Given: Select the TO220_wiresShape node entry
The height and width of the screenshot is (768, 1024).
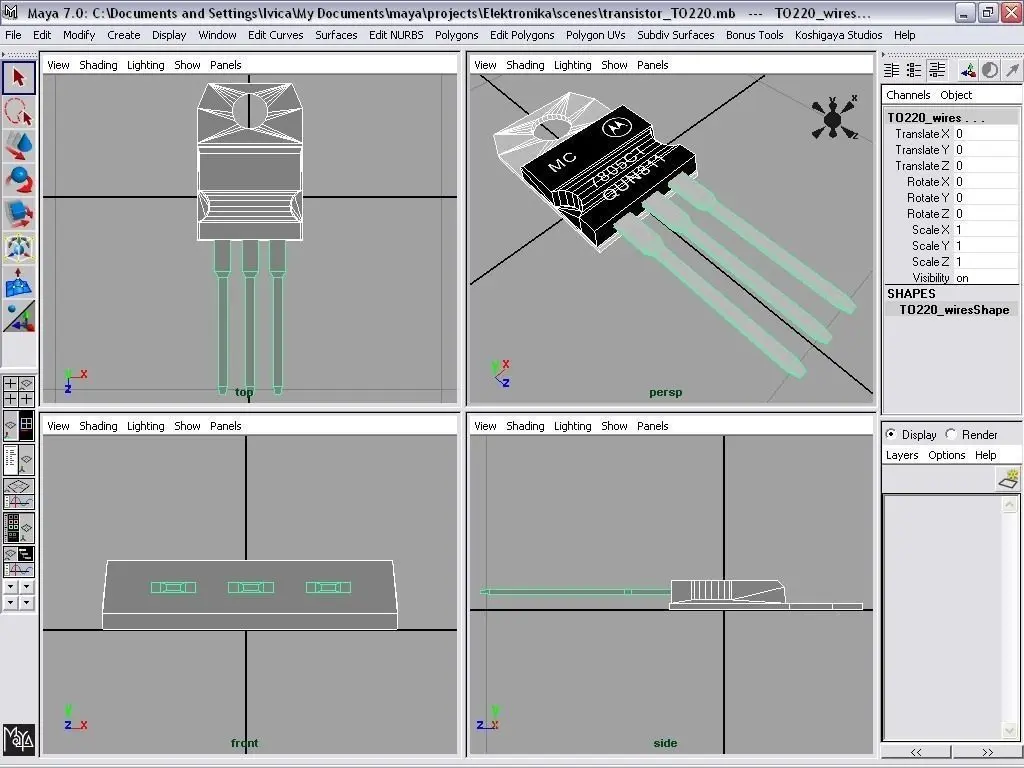Looking at the screenshot, I should click(x=954, y=310).
